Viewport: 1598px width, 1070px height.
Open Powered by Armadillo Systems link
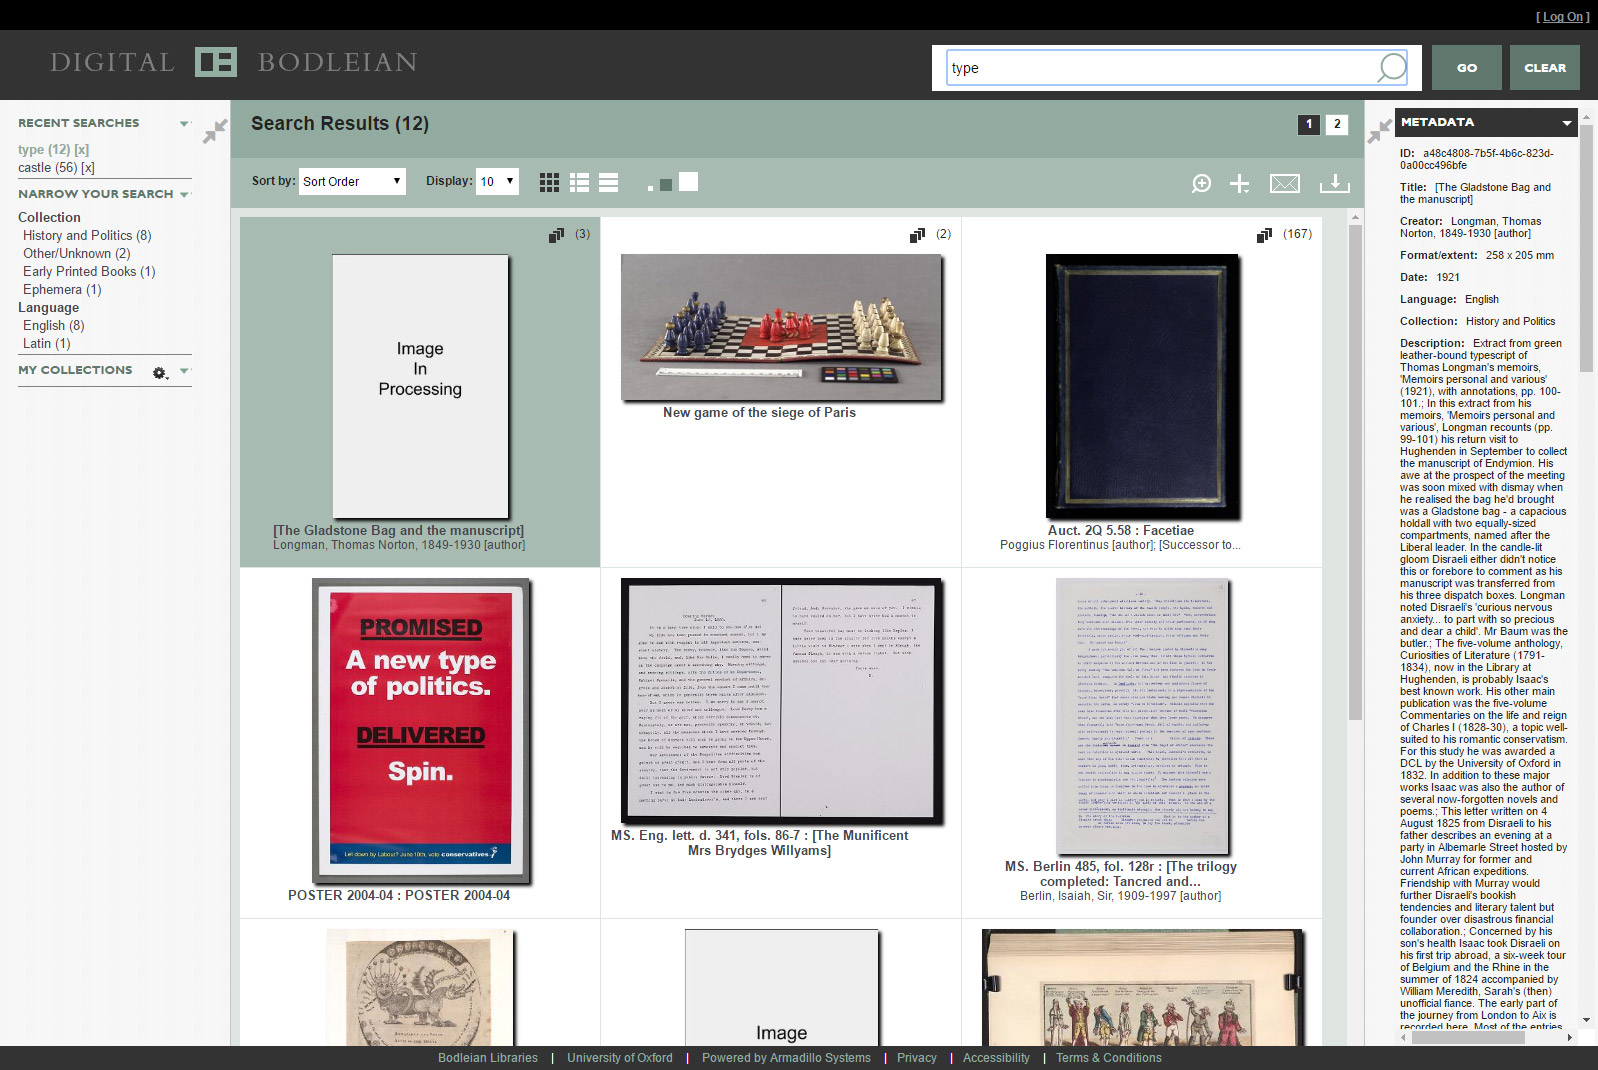click(x=786, y=1058)
